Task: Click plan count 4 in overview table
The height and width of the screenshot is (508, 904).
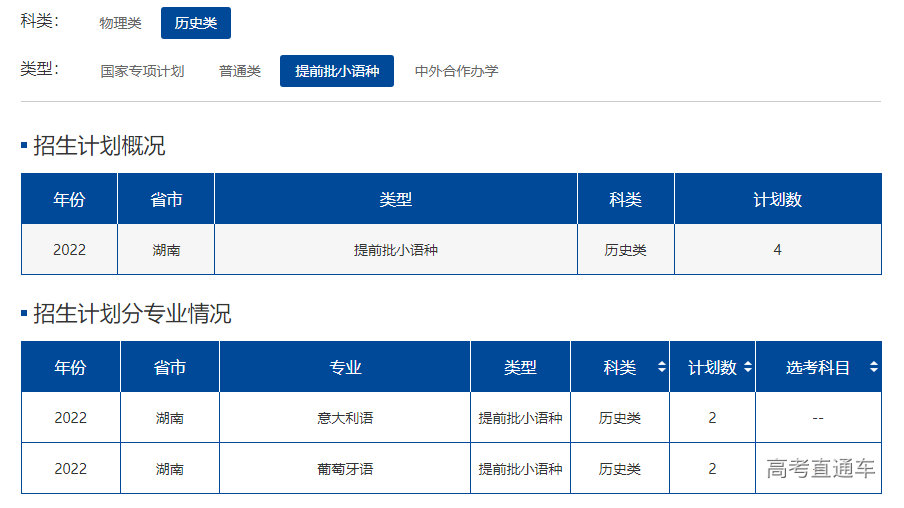Action: point(777,250)
